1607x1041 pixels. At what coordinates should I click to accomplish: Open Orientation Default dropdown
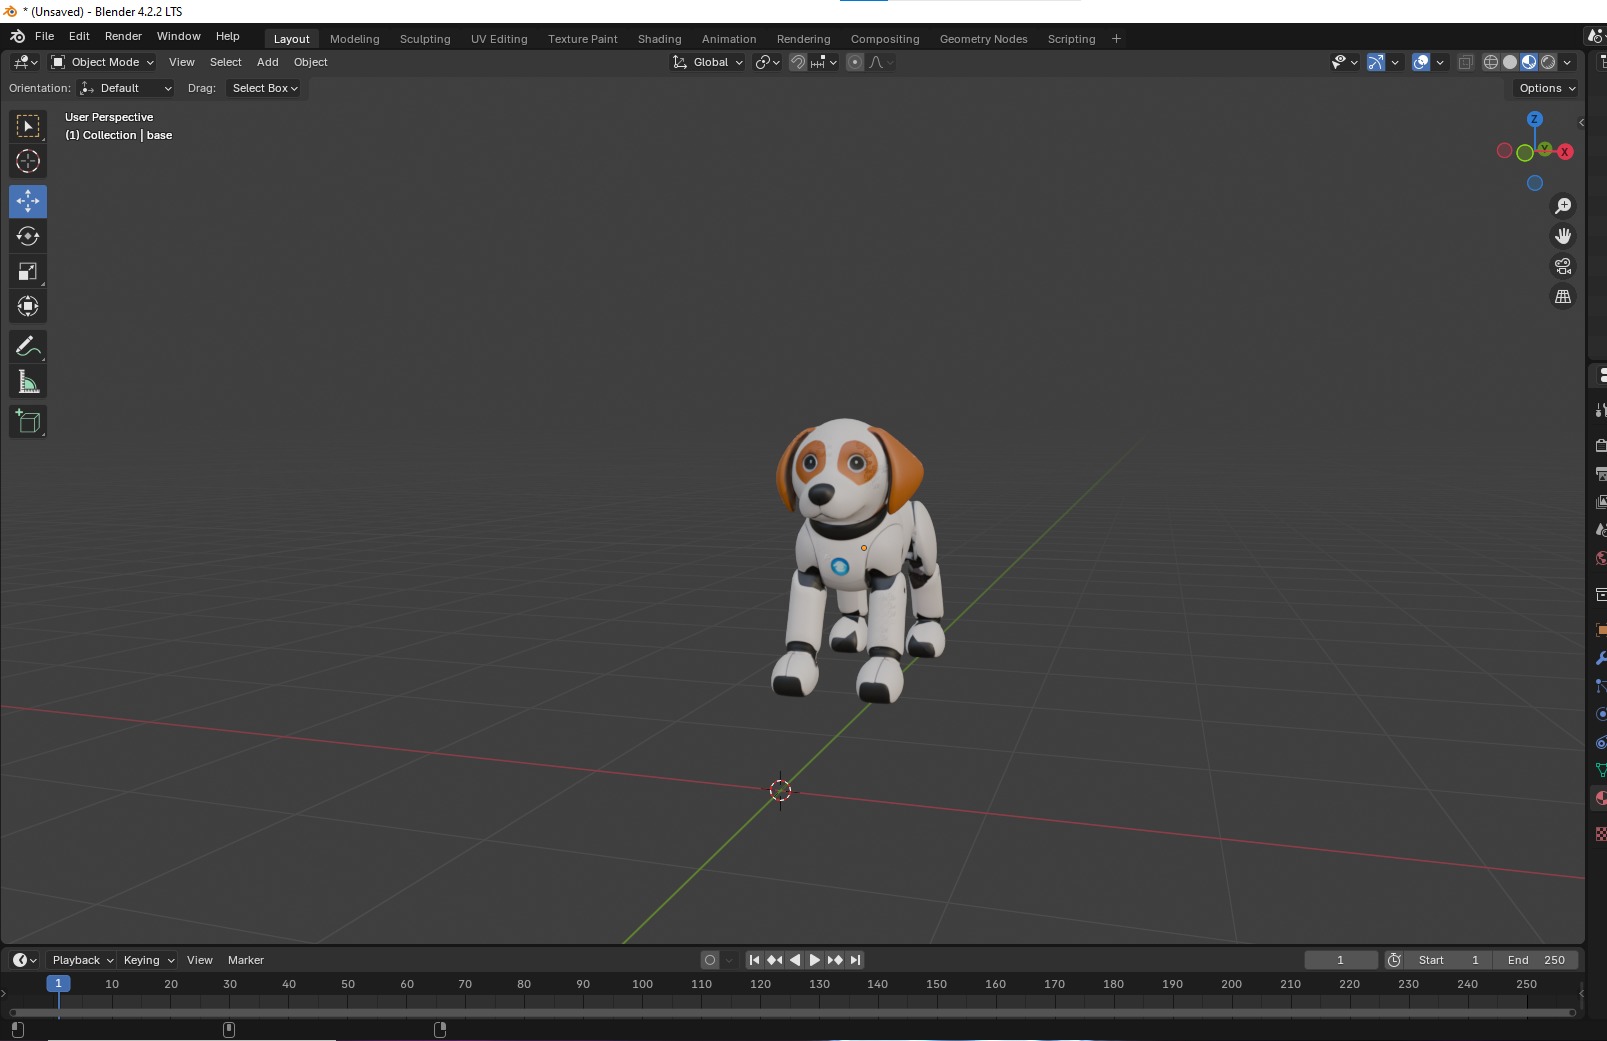pyautogui.click(x=126, y=88)
